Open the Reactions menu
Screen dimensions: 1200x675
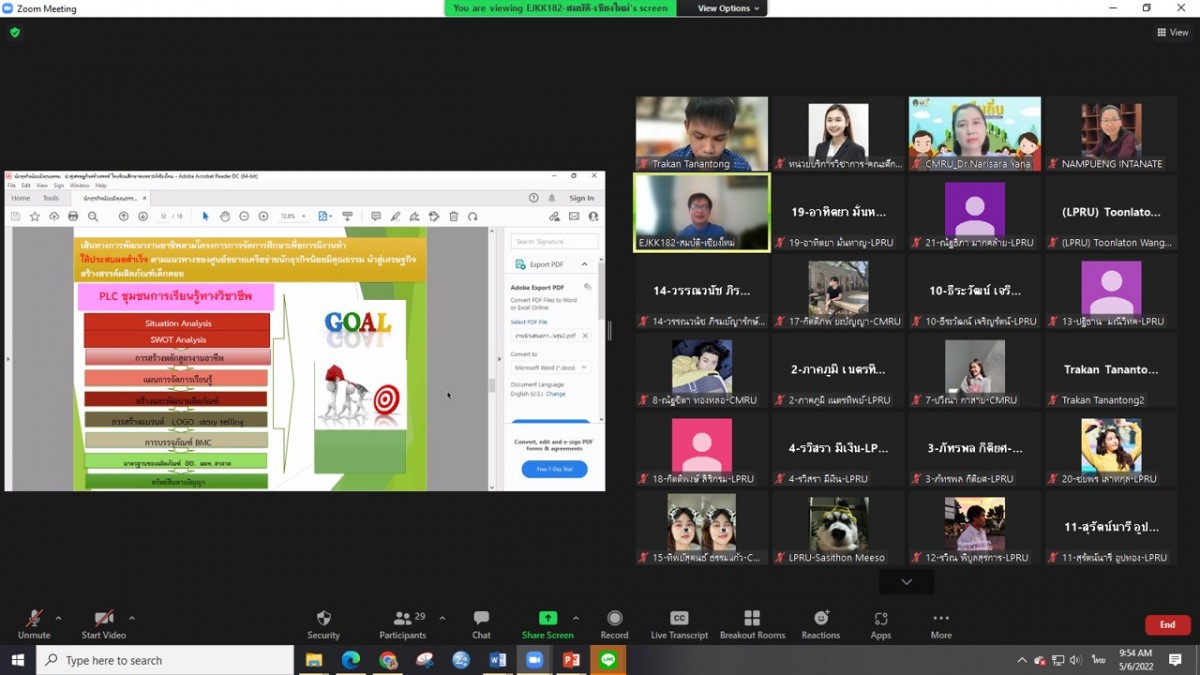point(820,619)
